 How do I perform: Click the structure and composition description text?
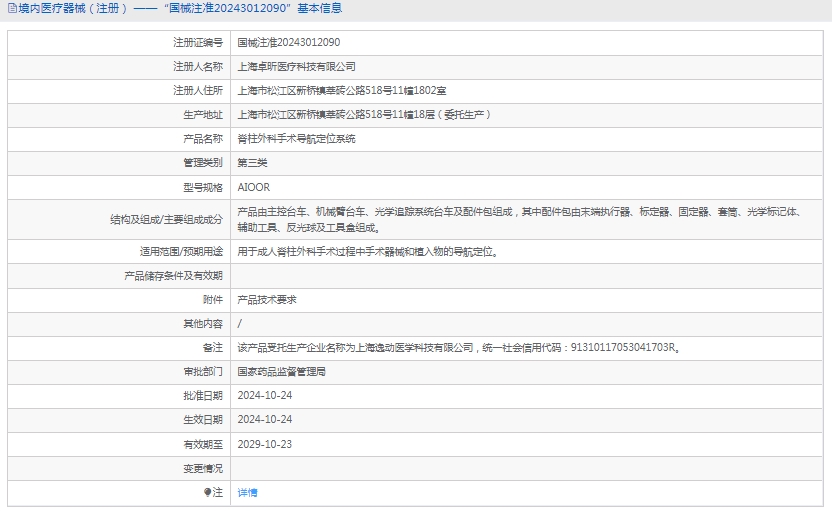point(520,220)
